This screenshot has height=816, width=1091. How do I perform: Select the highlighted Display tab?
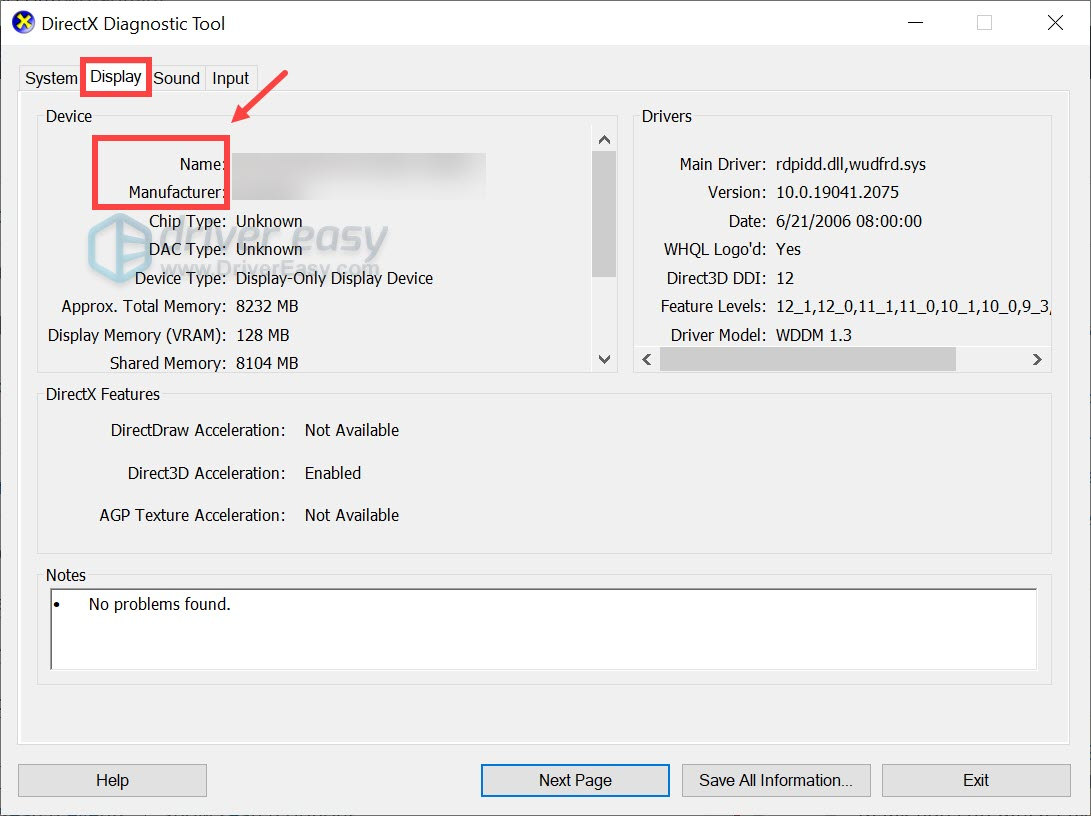click(x=114, y=75)
